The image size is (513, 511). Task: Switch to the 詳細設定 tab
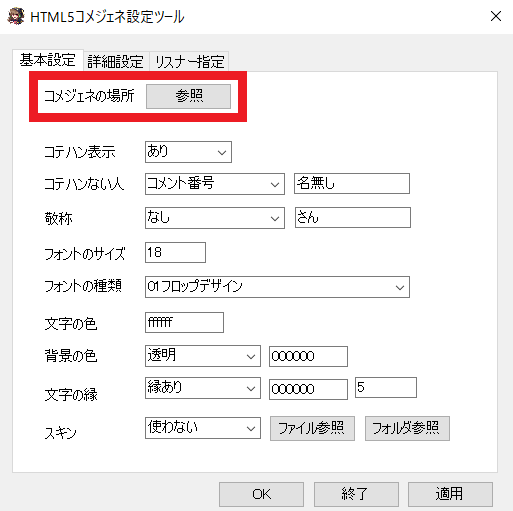click(115, 62)
